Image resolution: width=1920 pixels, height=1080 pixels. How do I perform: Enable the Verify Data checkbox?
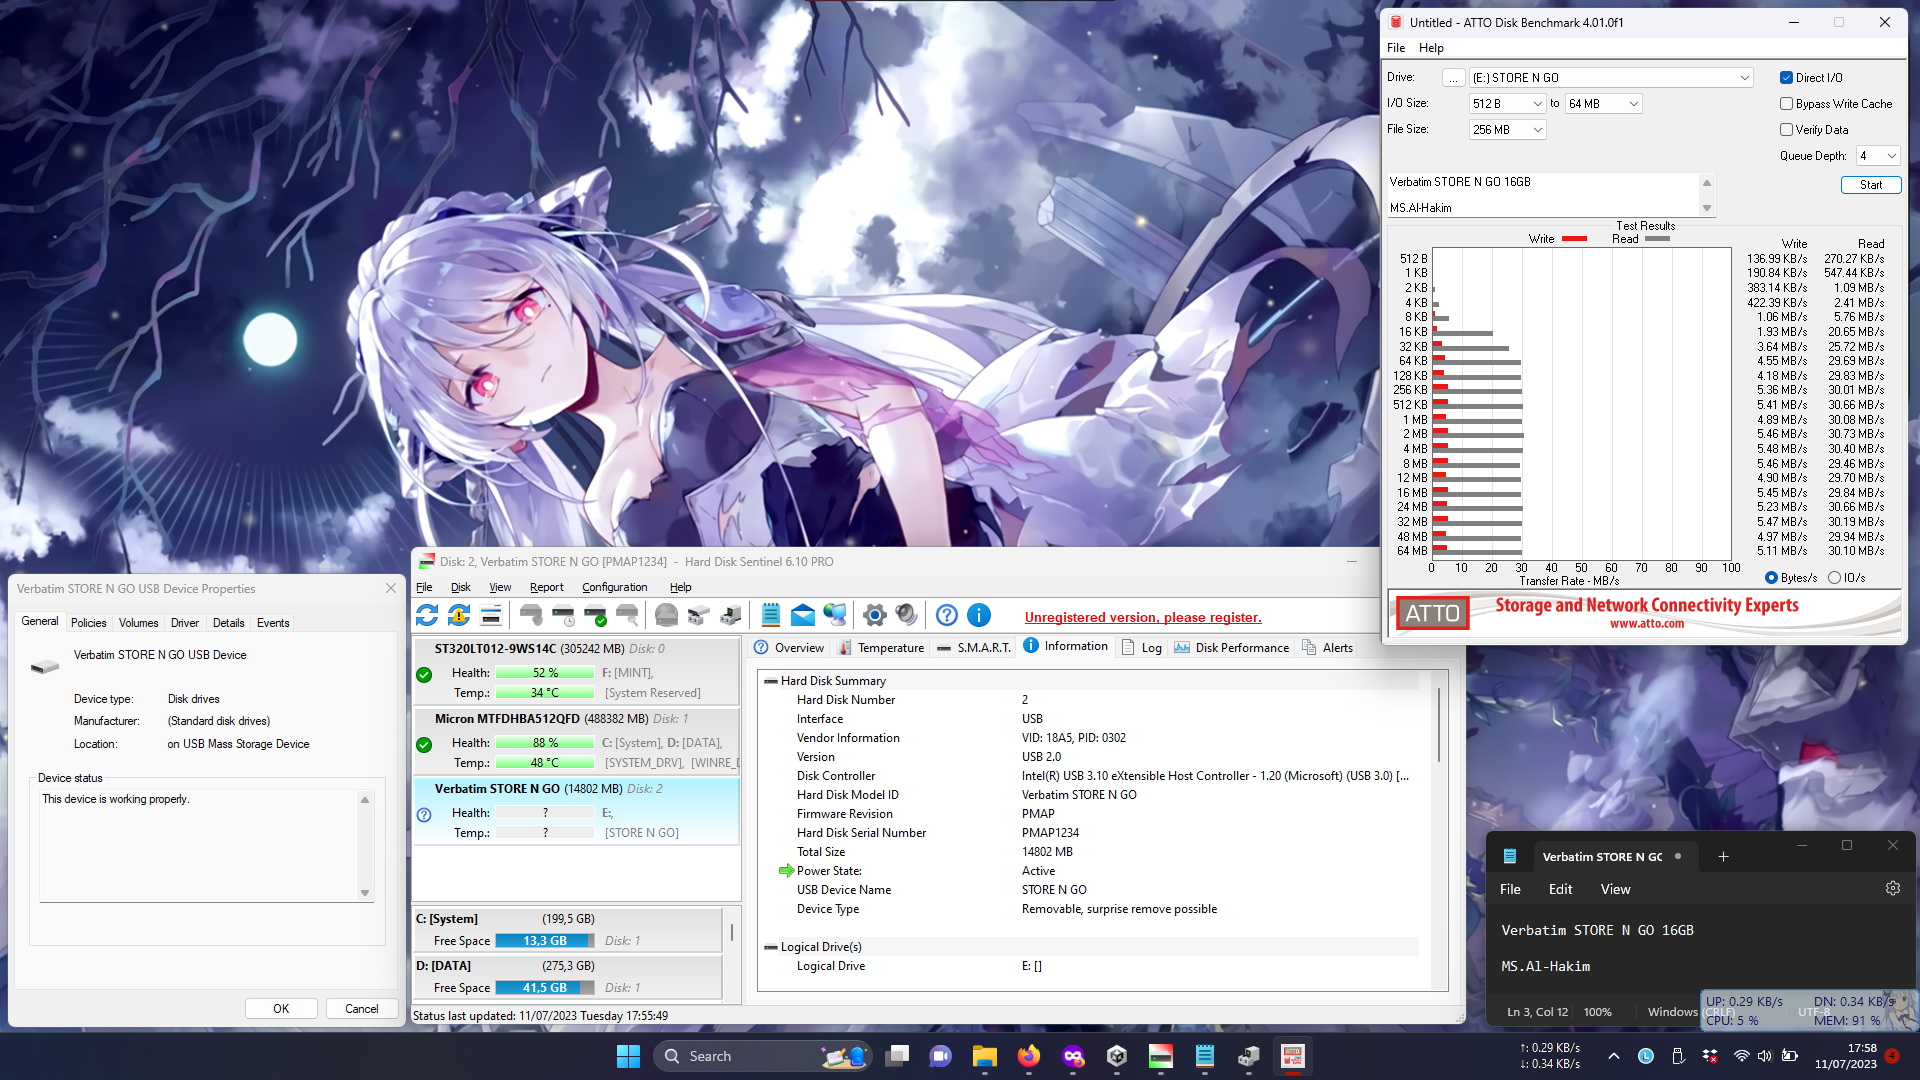click(x=1786, y=130)
